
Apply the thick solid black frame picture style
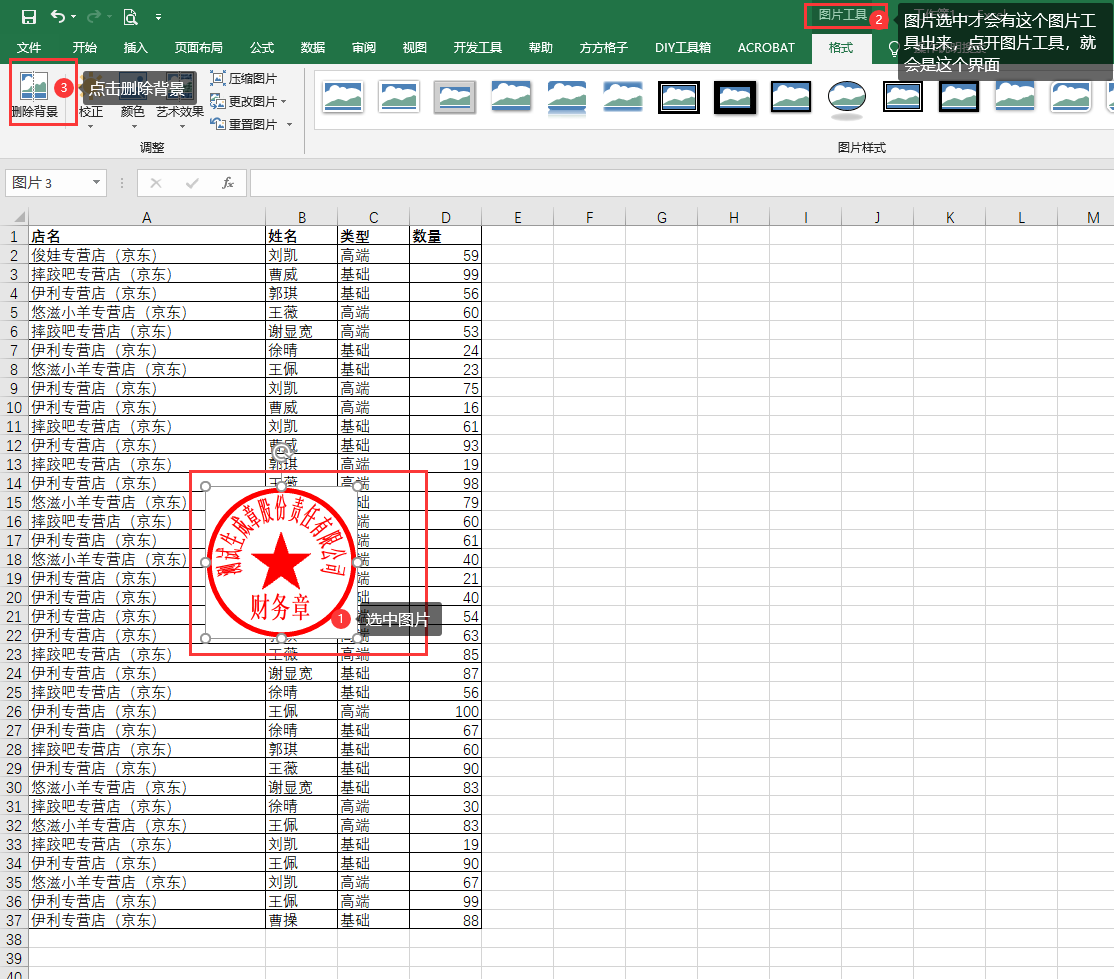click(x=735, y=97)
